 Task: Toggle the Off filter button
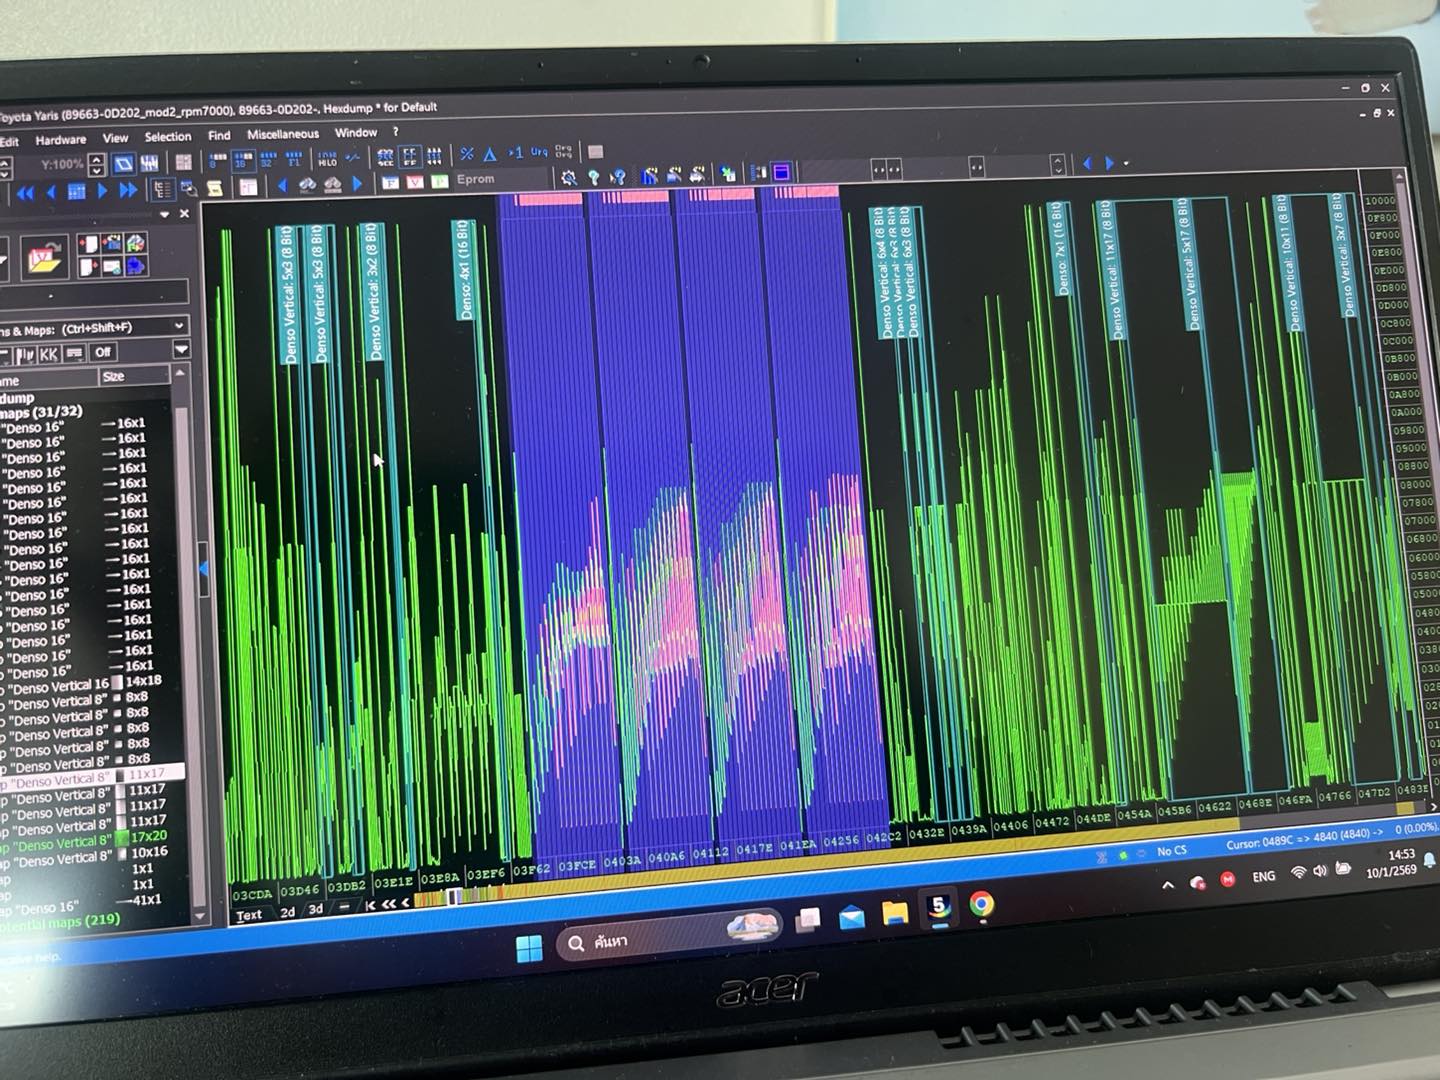pyautogui.click(x=103, y=353)
